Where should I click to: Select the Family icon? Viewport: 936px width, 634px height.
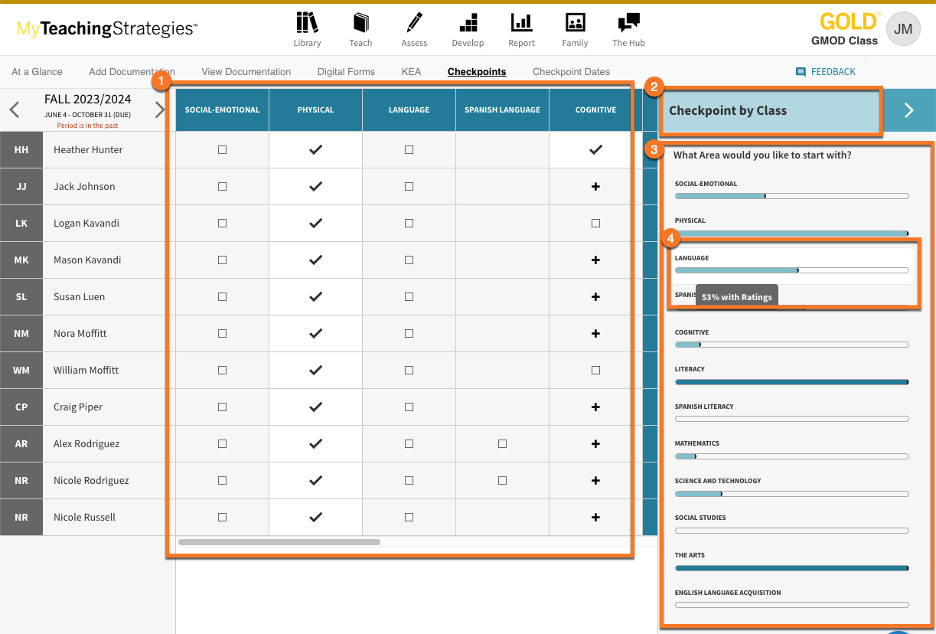(x=575, y=28)
